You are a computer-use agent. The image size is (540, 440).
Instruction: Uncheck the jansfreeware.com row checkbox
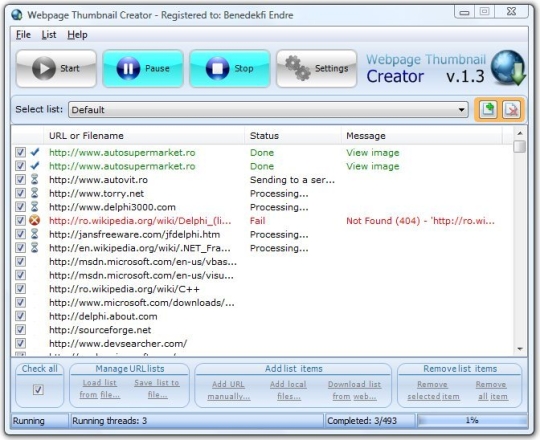click(20, 234)
